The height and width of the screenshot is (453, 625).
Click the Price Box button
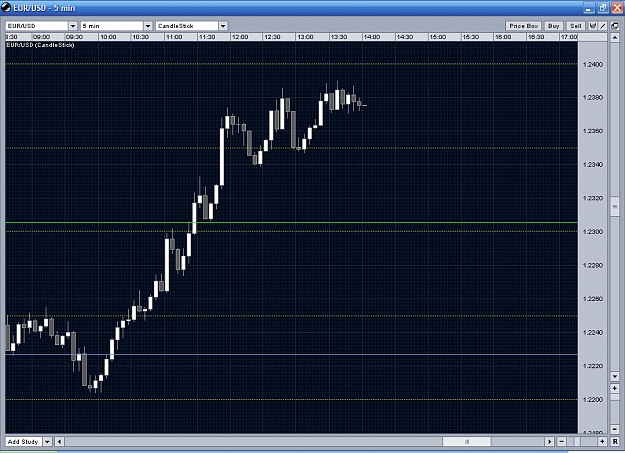[524, 26]
